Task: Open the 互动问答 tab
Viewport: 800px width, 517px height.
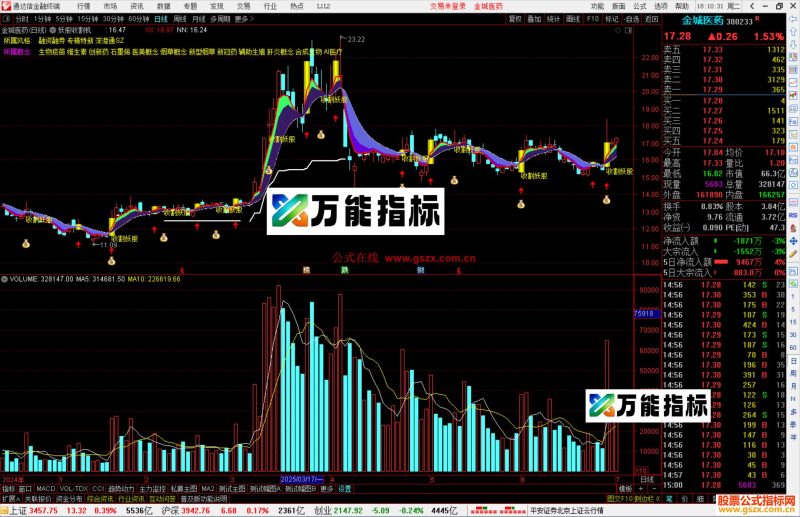Action: click(x=162, y=499)
